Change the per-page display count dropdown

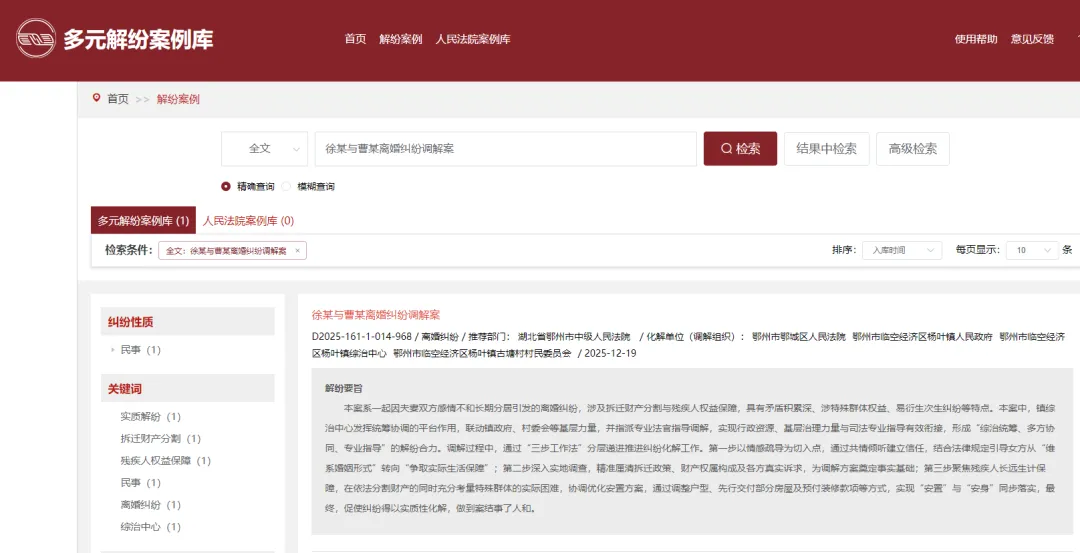click(x=1031, y=250)
